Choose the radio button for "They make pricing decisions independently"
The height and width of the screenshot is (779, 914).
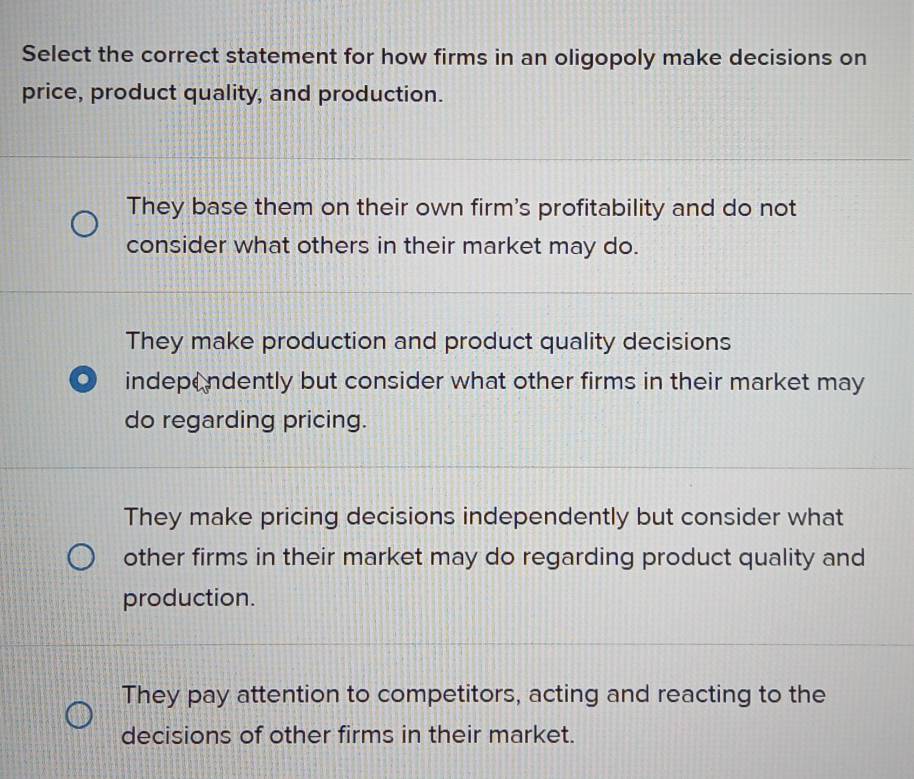pyautogui.click(x=84, y=555)
